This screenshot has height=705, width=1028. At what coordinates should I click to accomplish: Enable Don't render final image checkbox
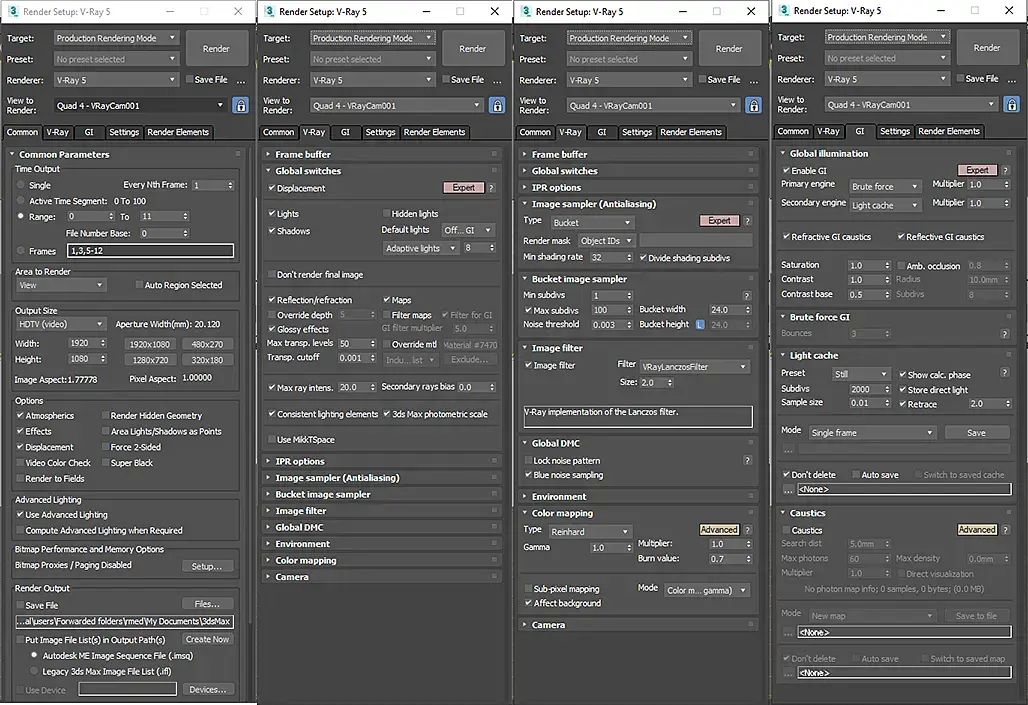(271, 275)
